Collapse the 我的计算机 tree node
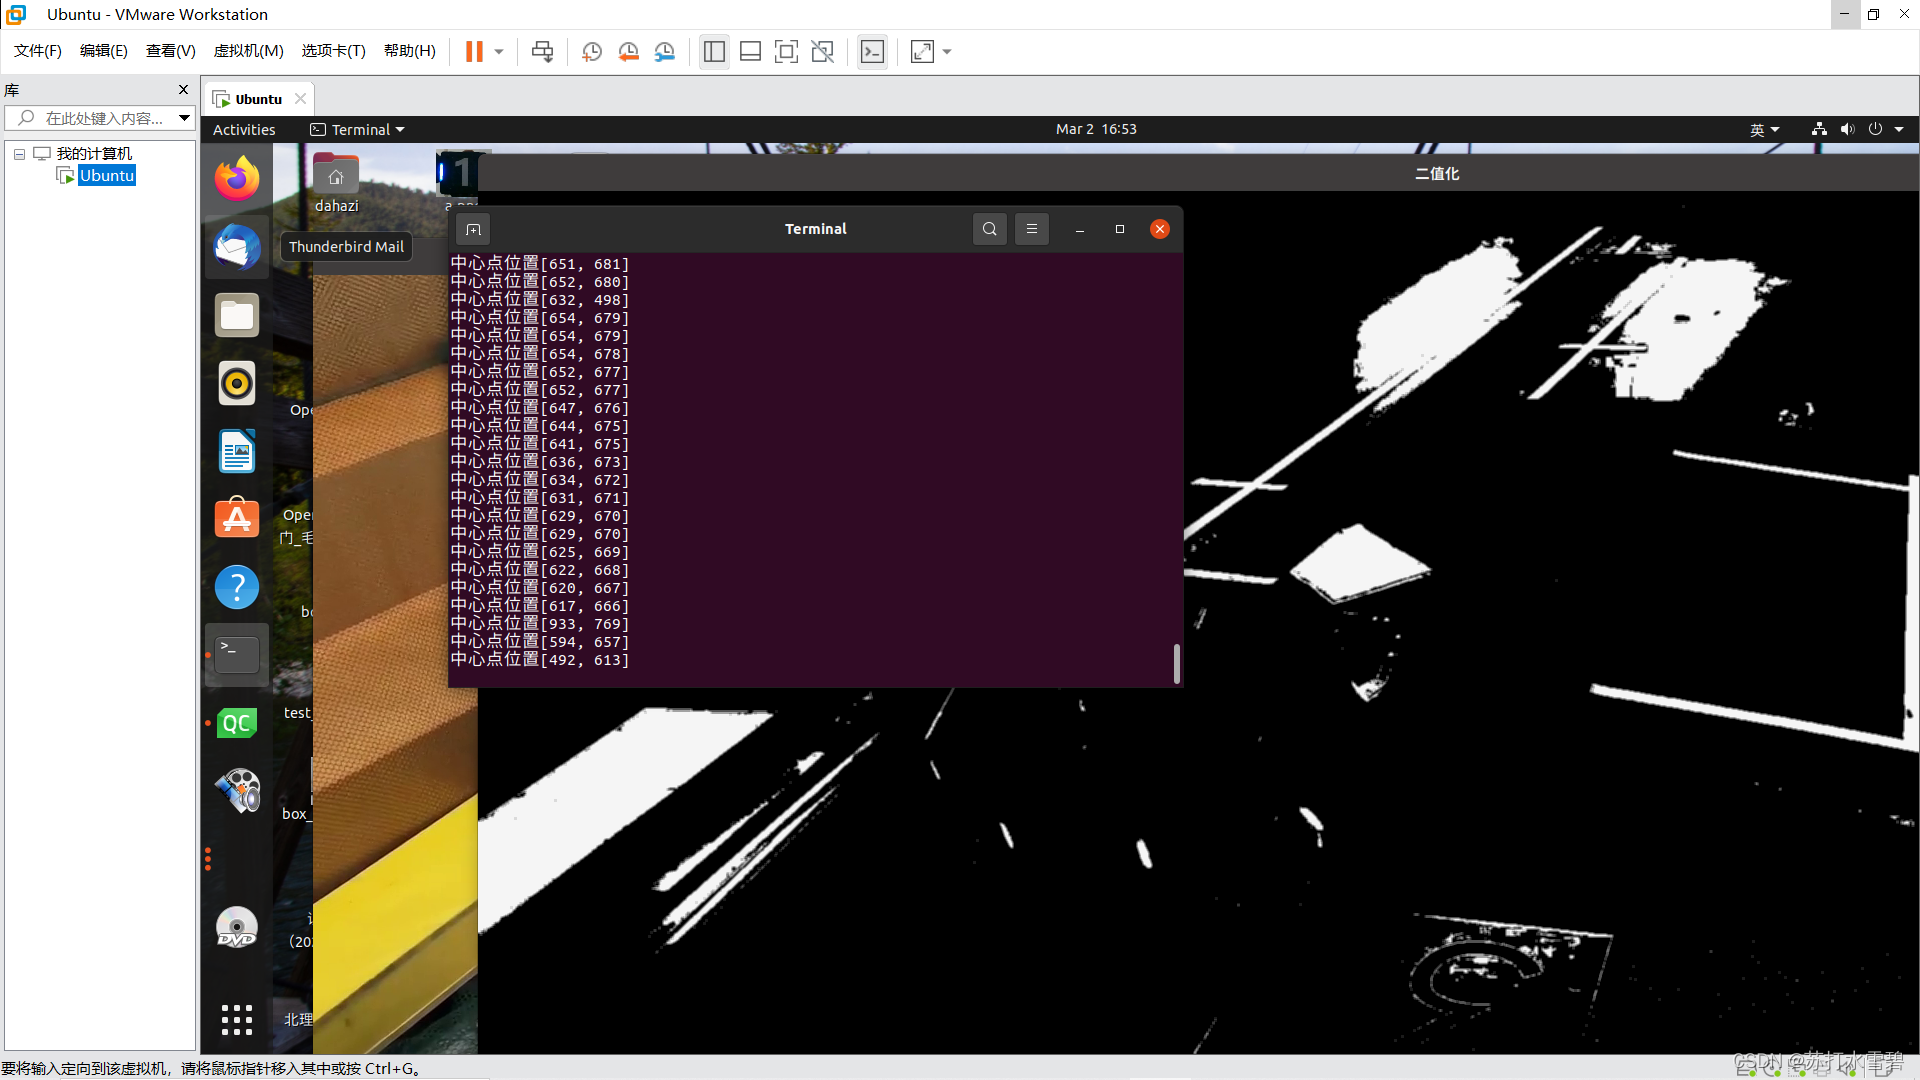The width and height of the screenshot is (1920, 1080). click(x=19, y=154)
